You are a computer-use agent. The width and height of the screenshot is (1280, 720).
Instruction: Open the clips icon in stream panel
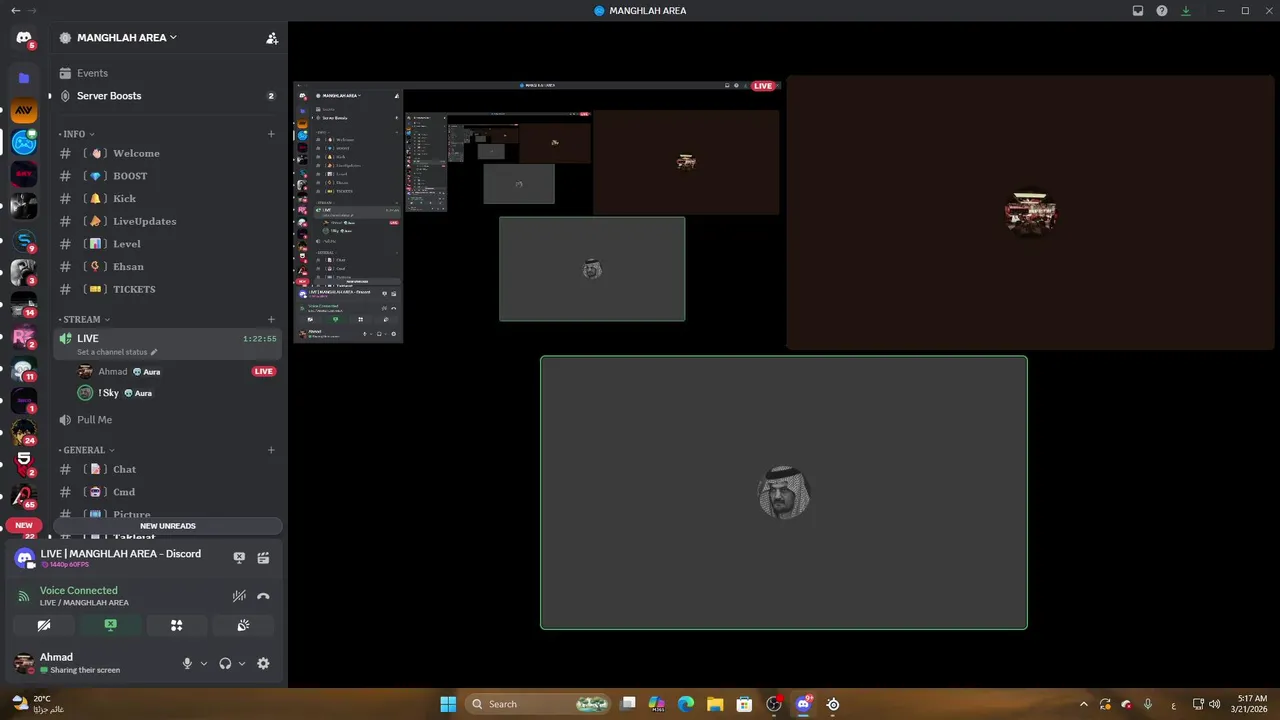[263, 558]
